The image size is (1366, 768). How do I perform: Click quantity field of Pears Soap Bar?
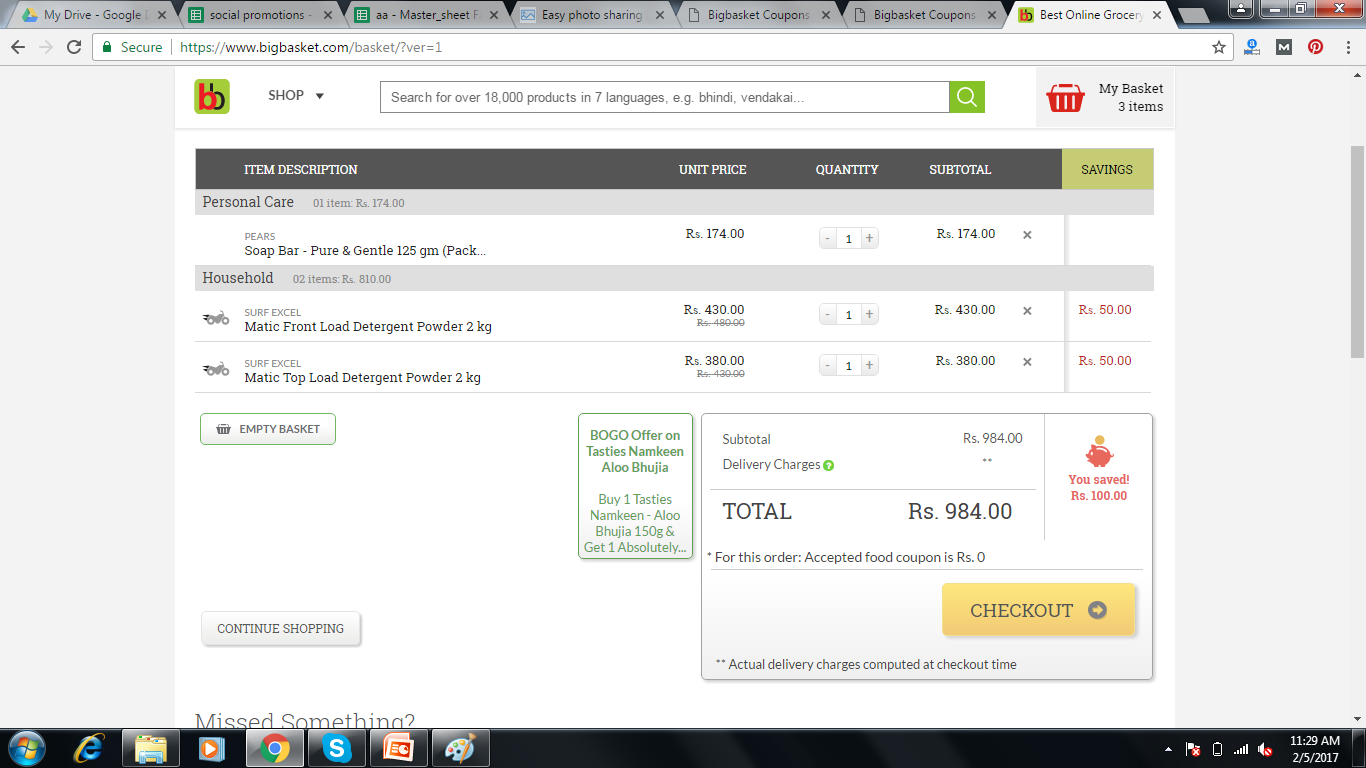coord(849,238)
